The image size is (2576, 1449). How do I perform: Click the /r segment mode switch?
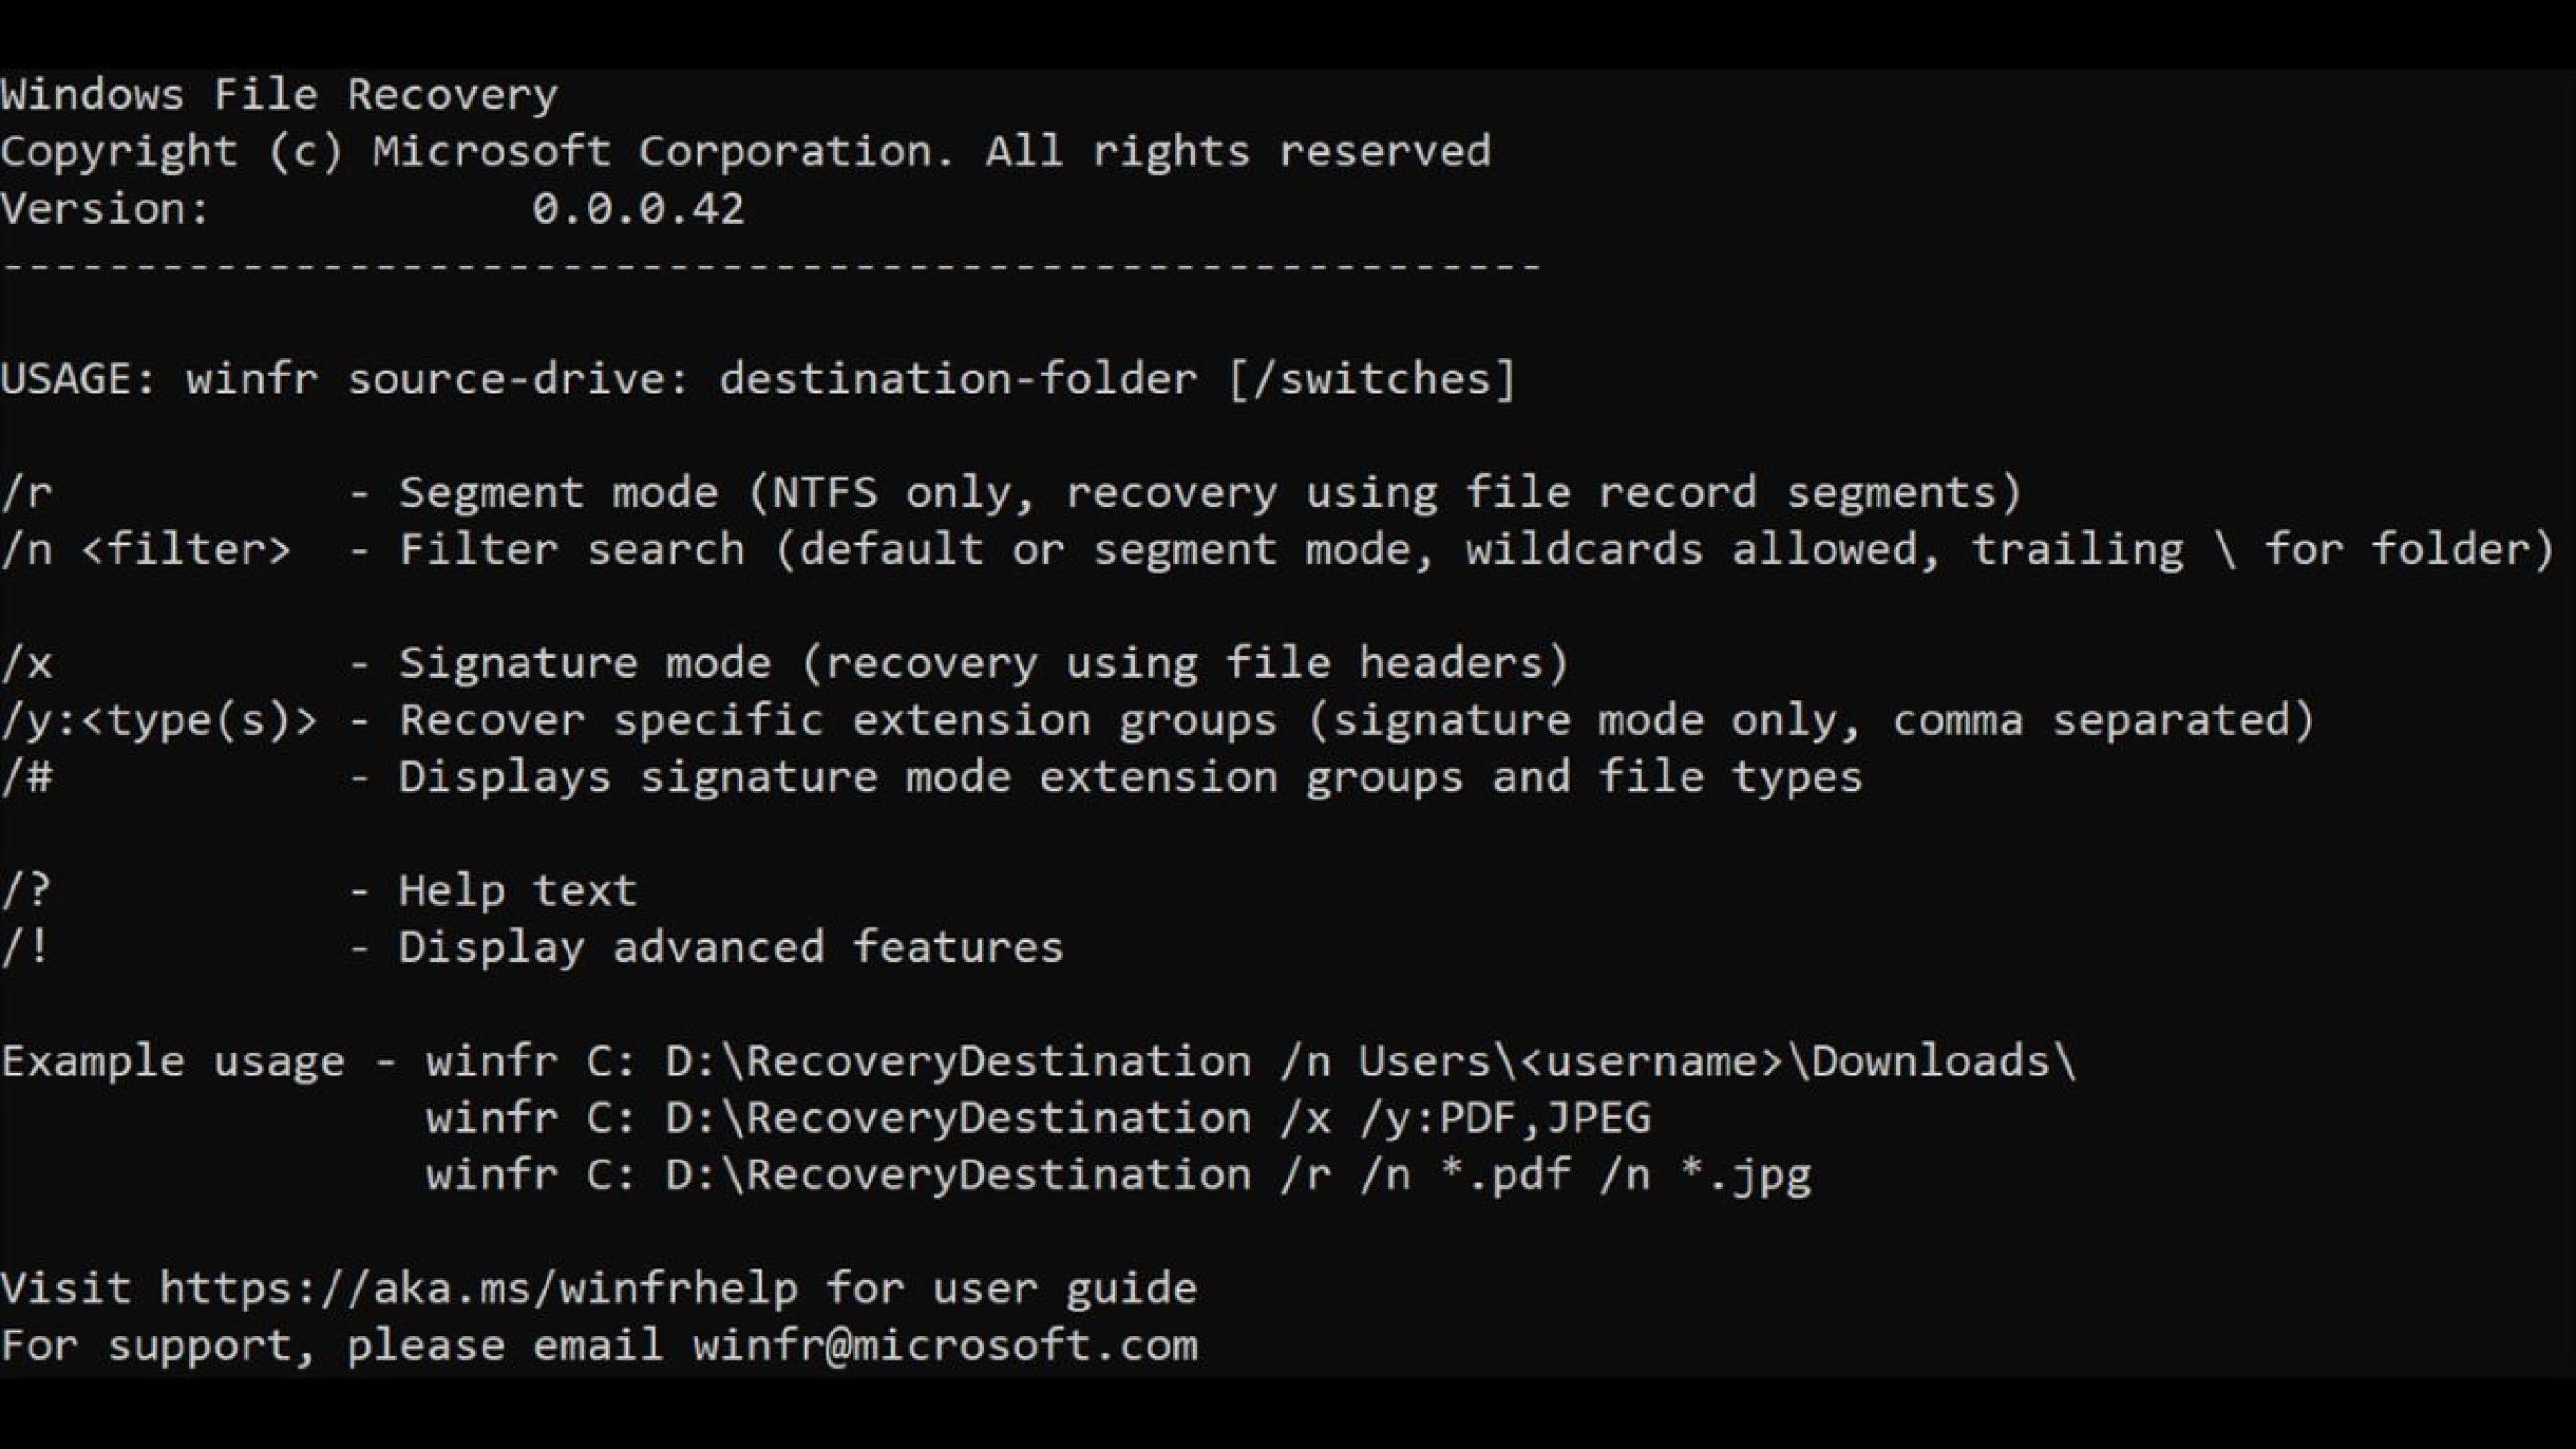point(26,493)
